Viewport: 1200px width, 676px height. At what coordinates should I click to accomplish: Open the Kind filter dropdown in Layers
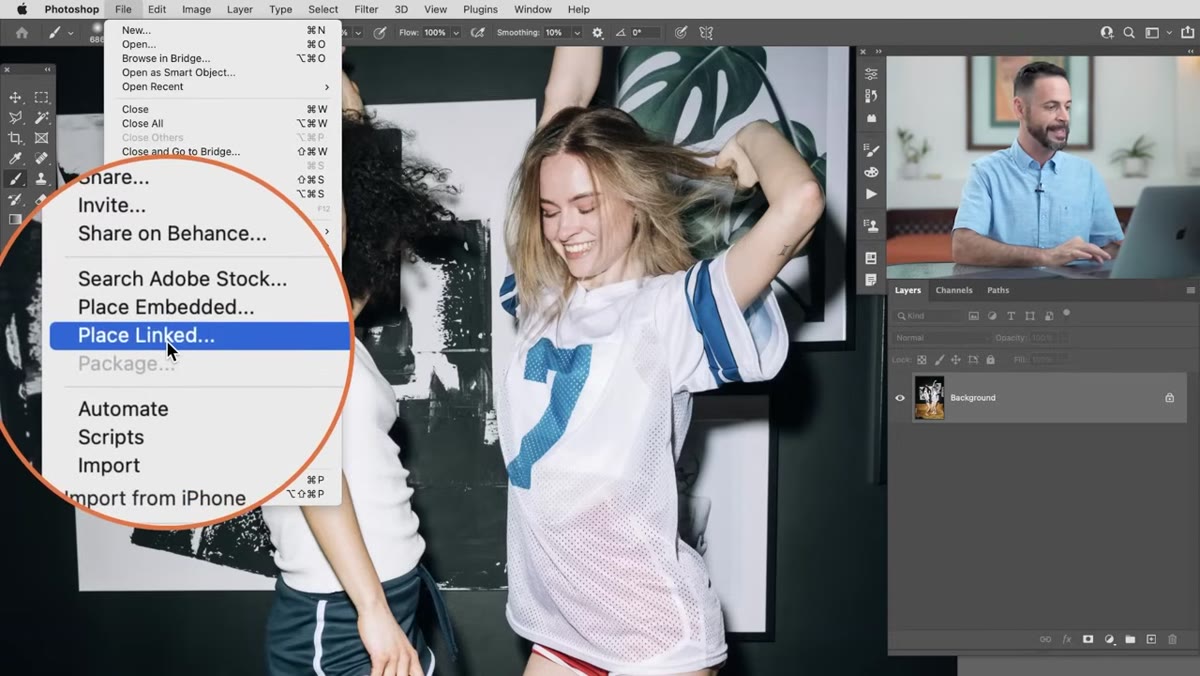point(928,316)
